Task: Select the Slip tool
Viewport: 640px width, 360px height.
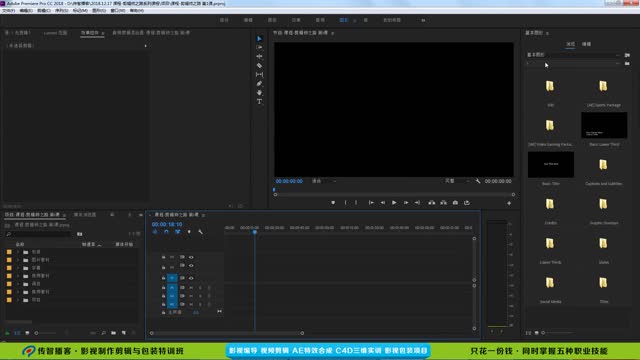Action: [259, 74]
